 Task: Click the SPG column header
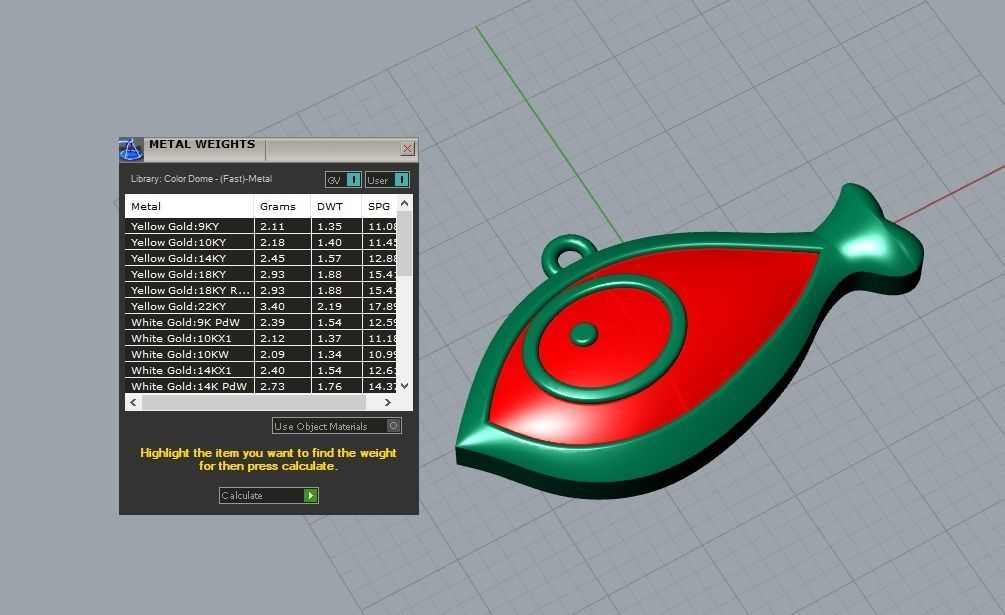(x=379, y=206)
